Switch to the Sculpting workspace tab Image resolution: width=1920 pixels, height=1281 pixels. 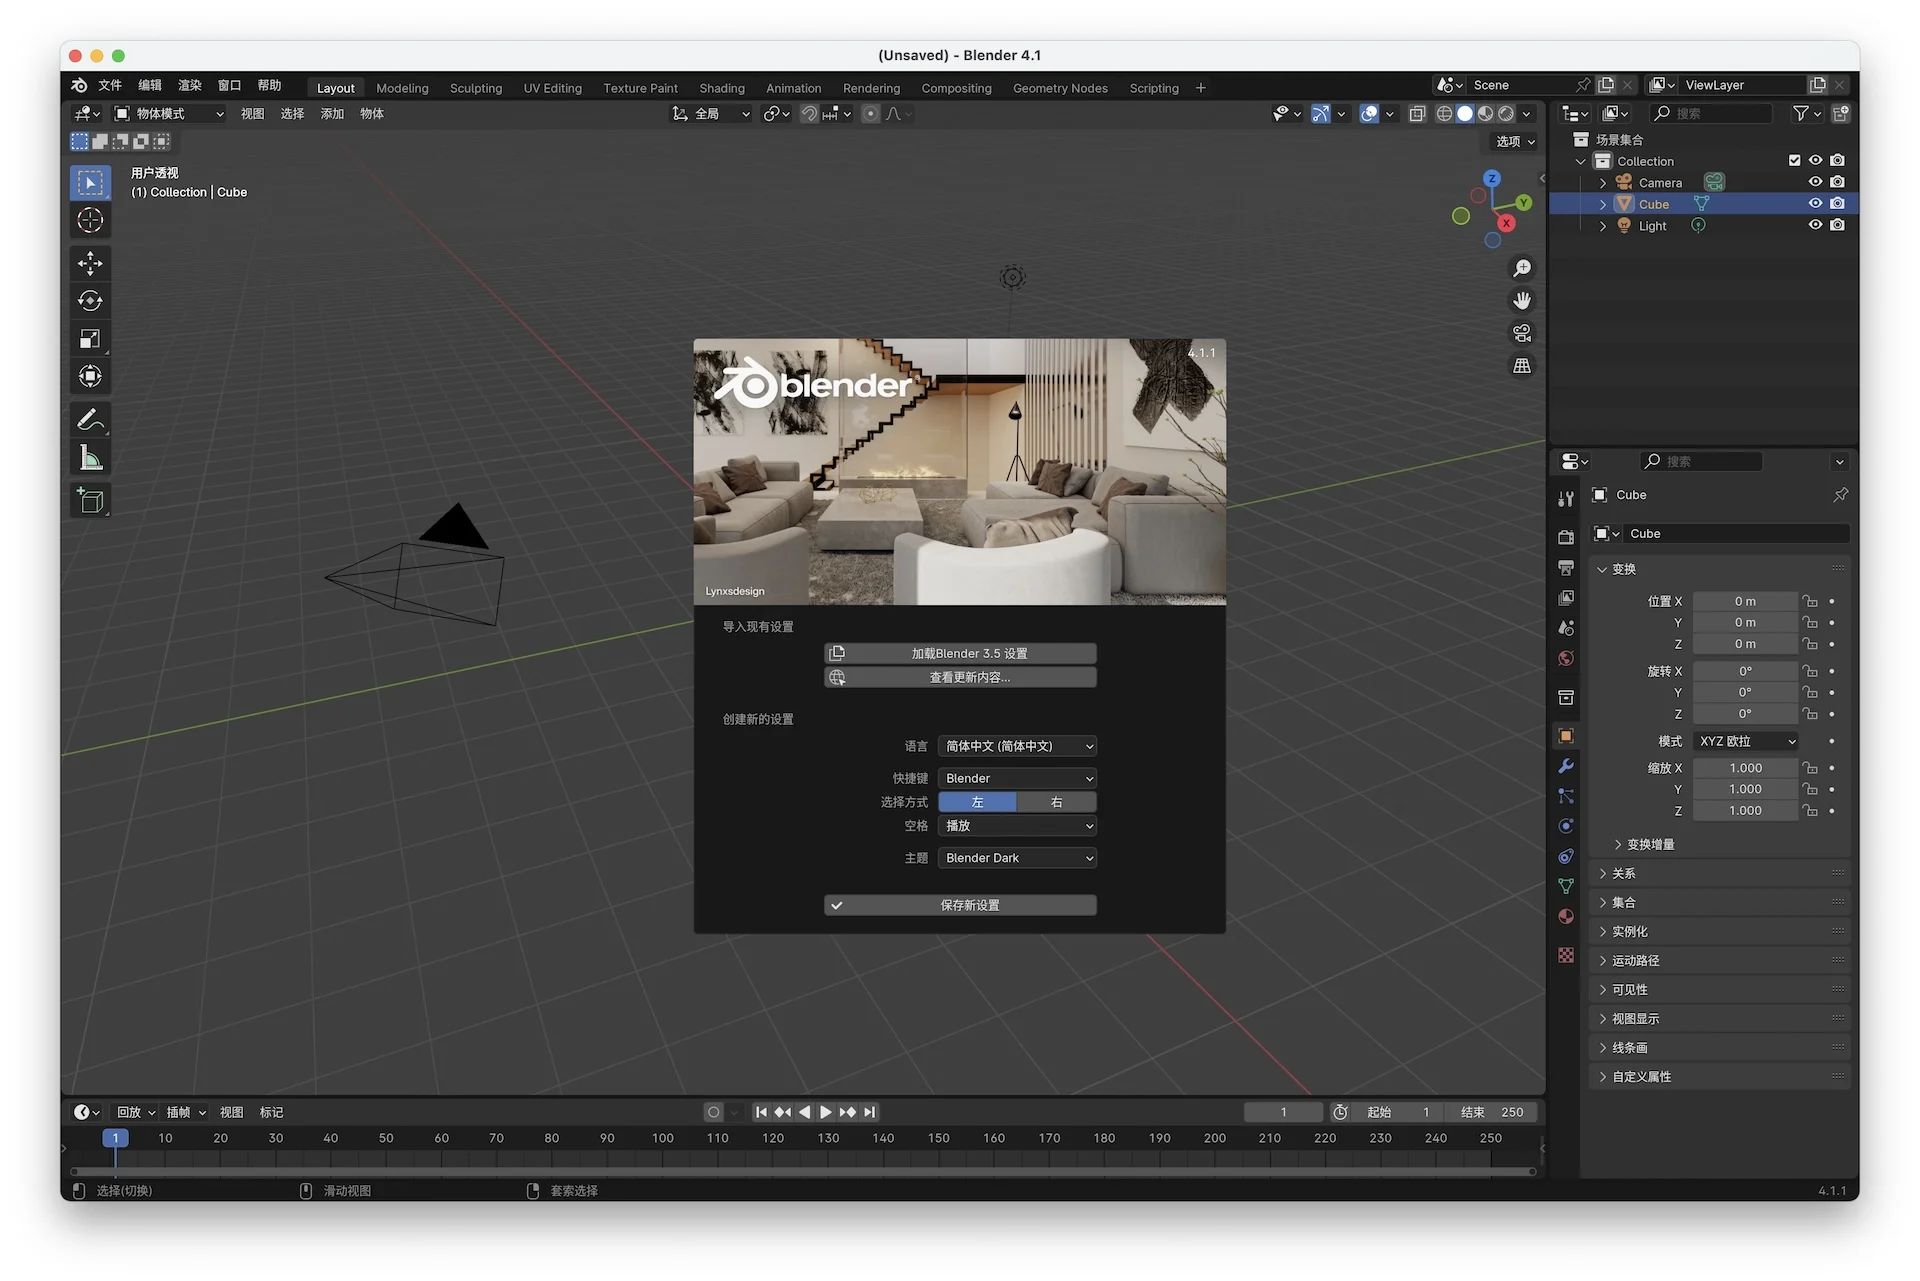(476, 88)
